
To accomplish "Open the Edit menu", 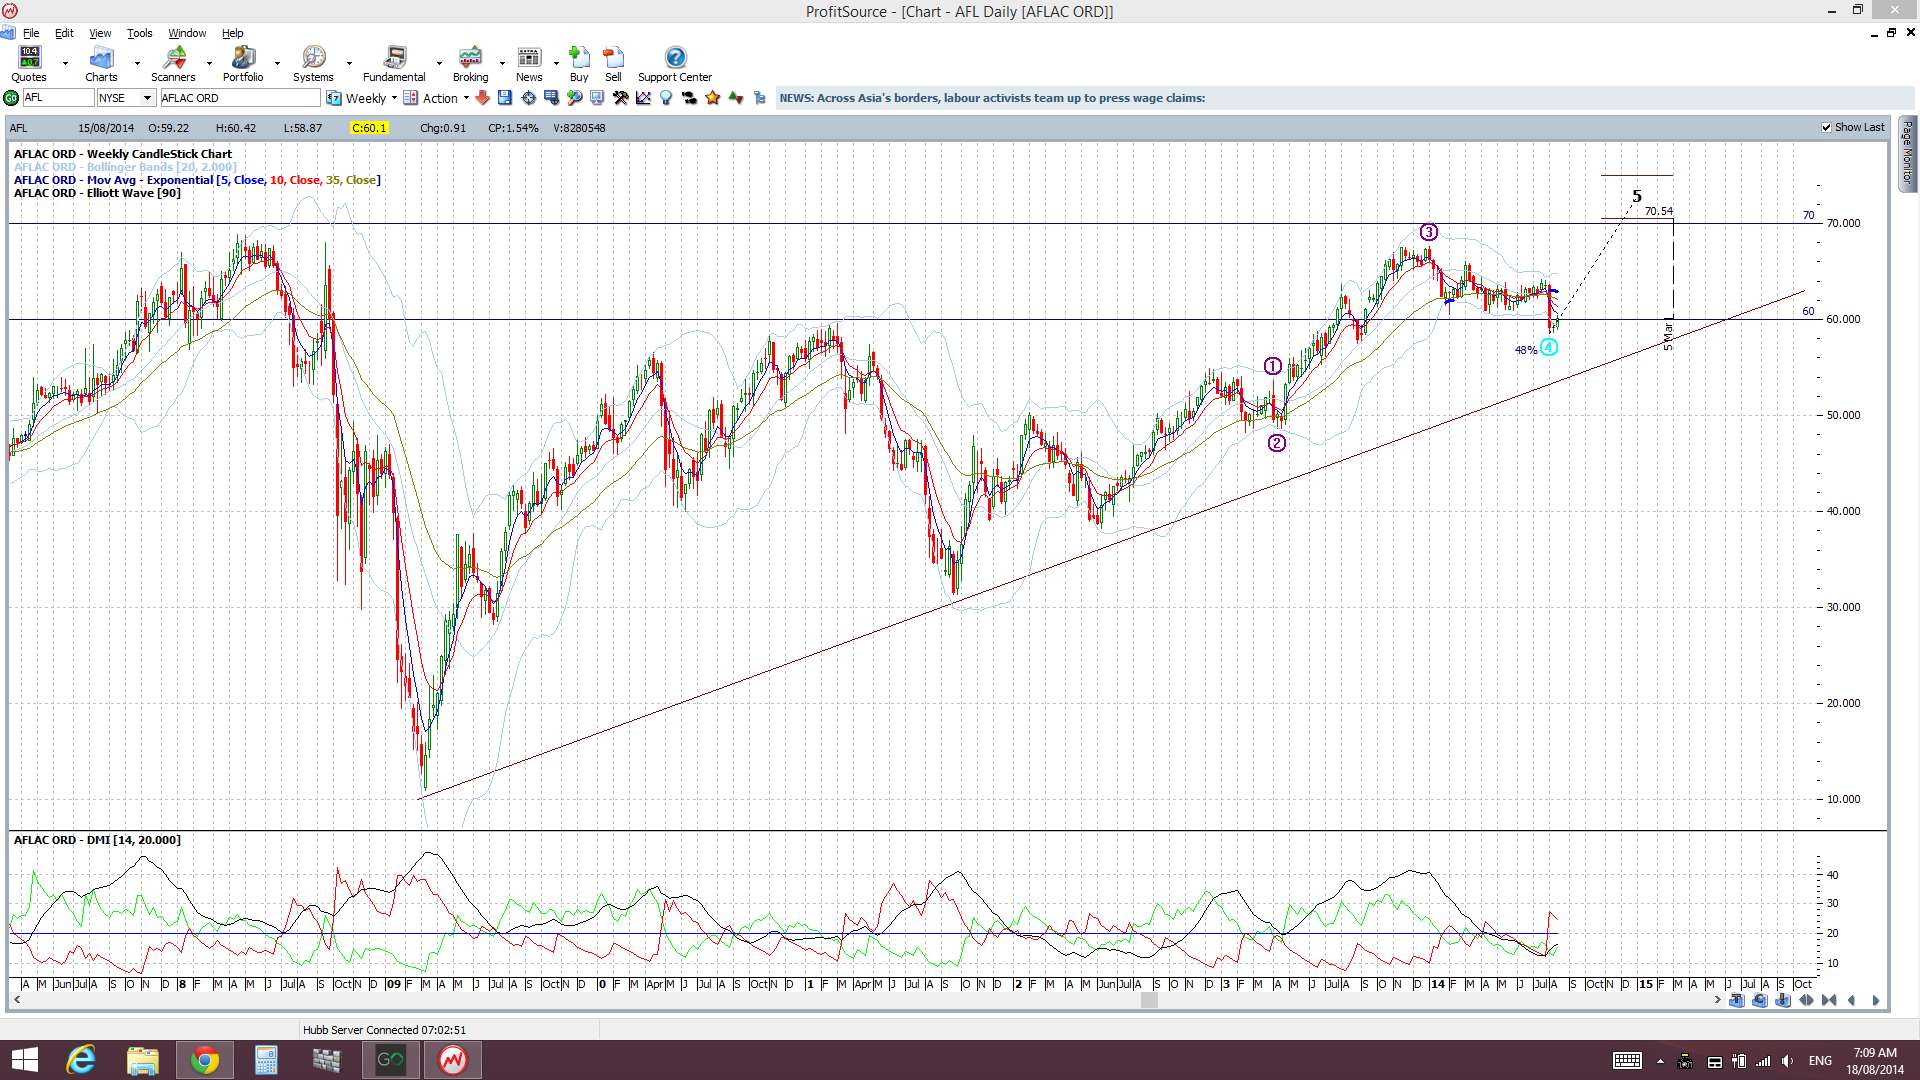I will (x=64, y=33).
